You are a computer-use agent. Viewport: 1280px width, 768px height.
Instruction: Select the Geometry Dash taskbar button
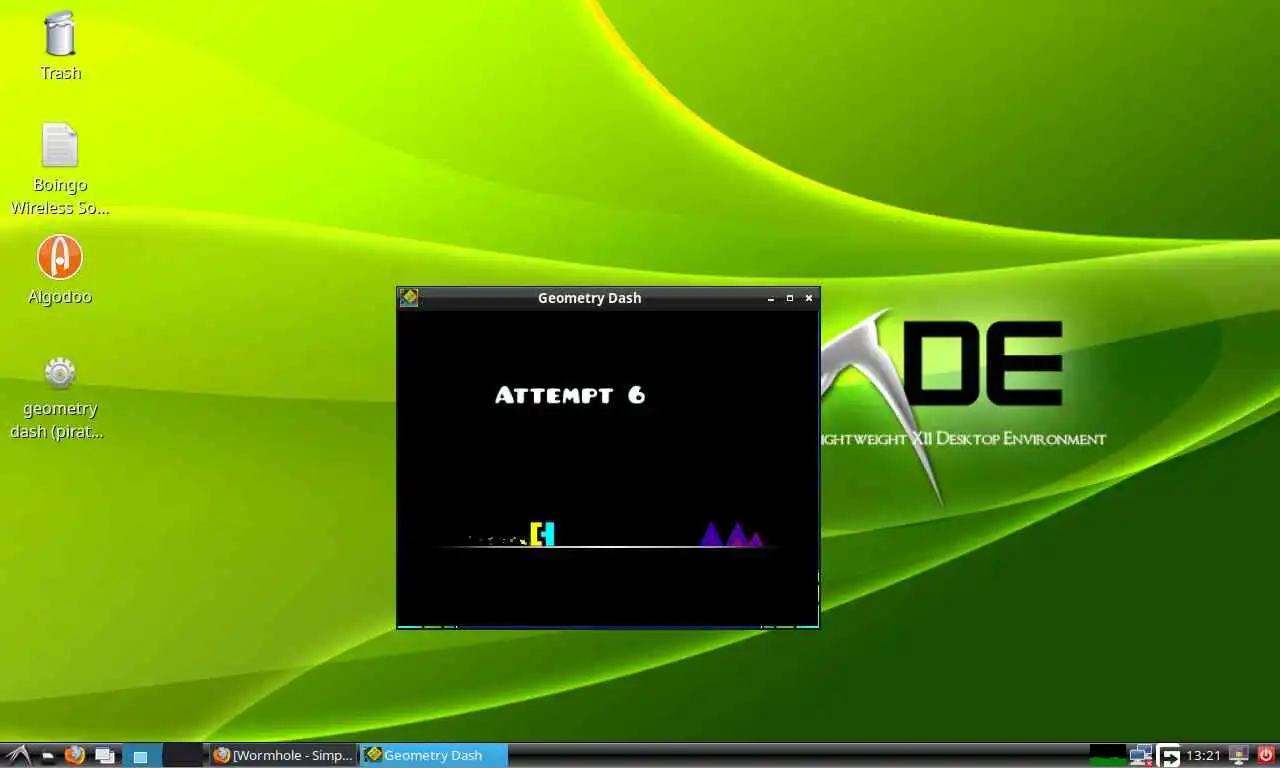point(434,755)
